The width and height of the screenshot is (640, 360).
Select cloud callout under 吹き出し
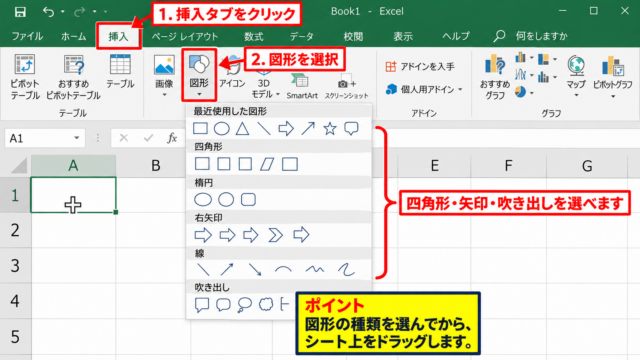(x=266, y=304)
